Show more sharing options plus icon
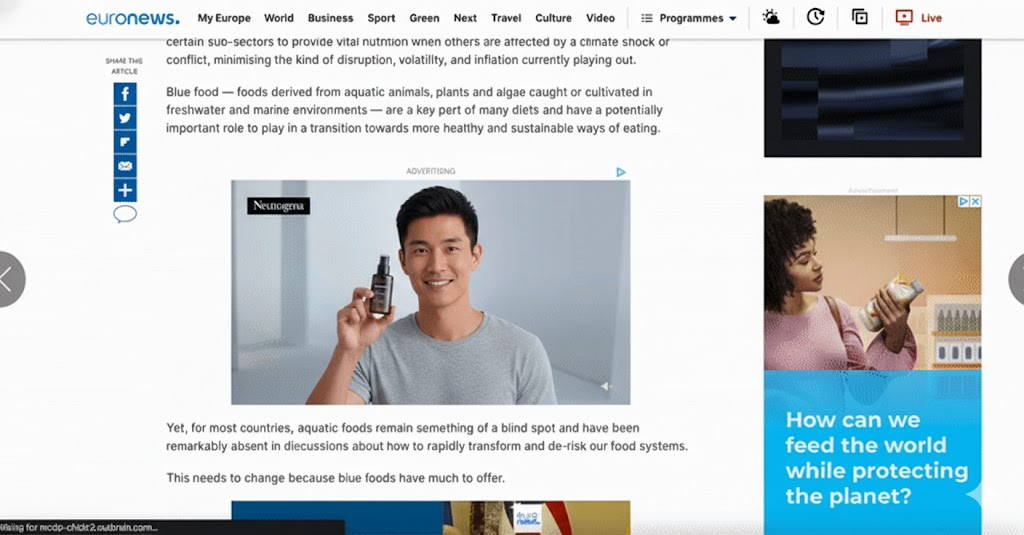 (x=125, y=190)
